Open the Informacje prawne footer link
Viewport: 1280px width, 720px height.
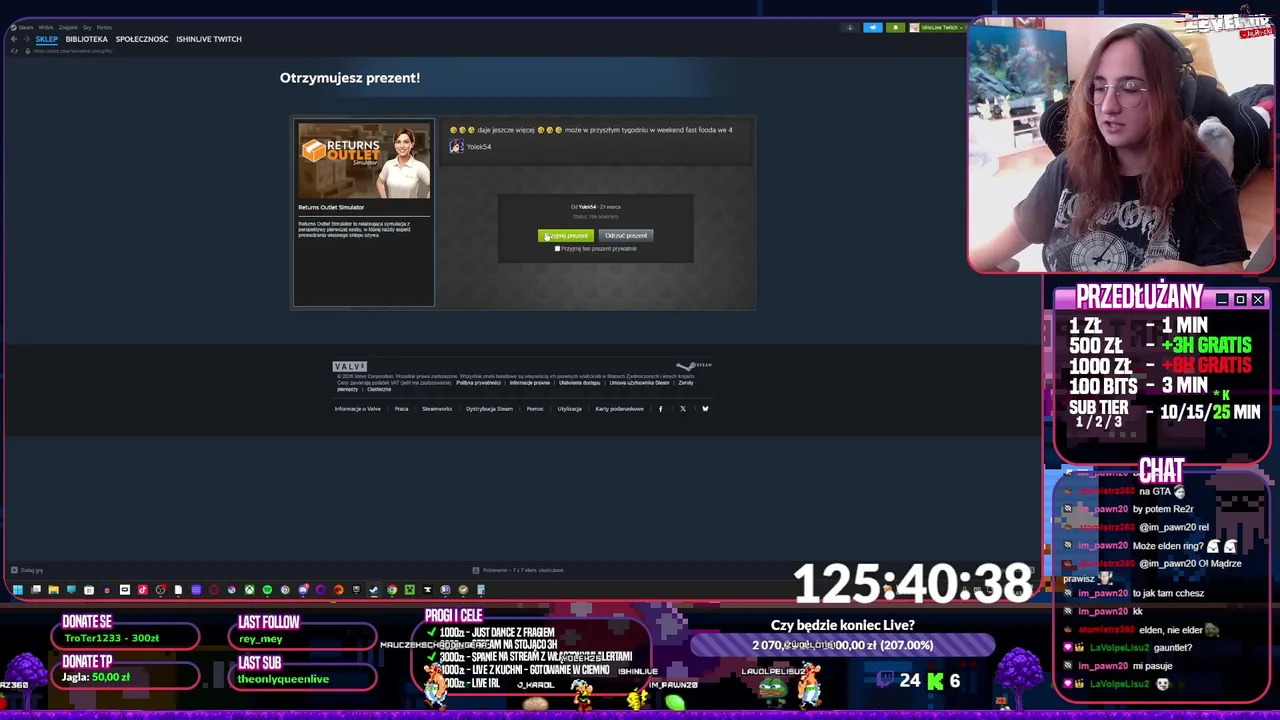(x=529, y=383)
